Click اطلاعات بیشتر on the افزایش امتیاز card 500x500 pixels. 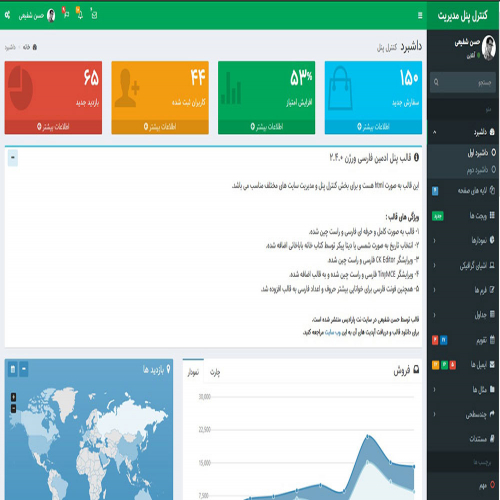(x=267, y=127)
